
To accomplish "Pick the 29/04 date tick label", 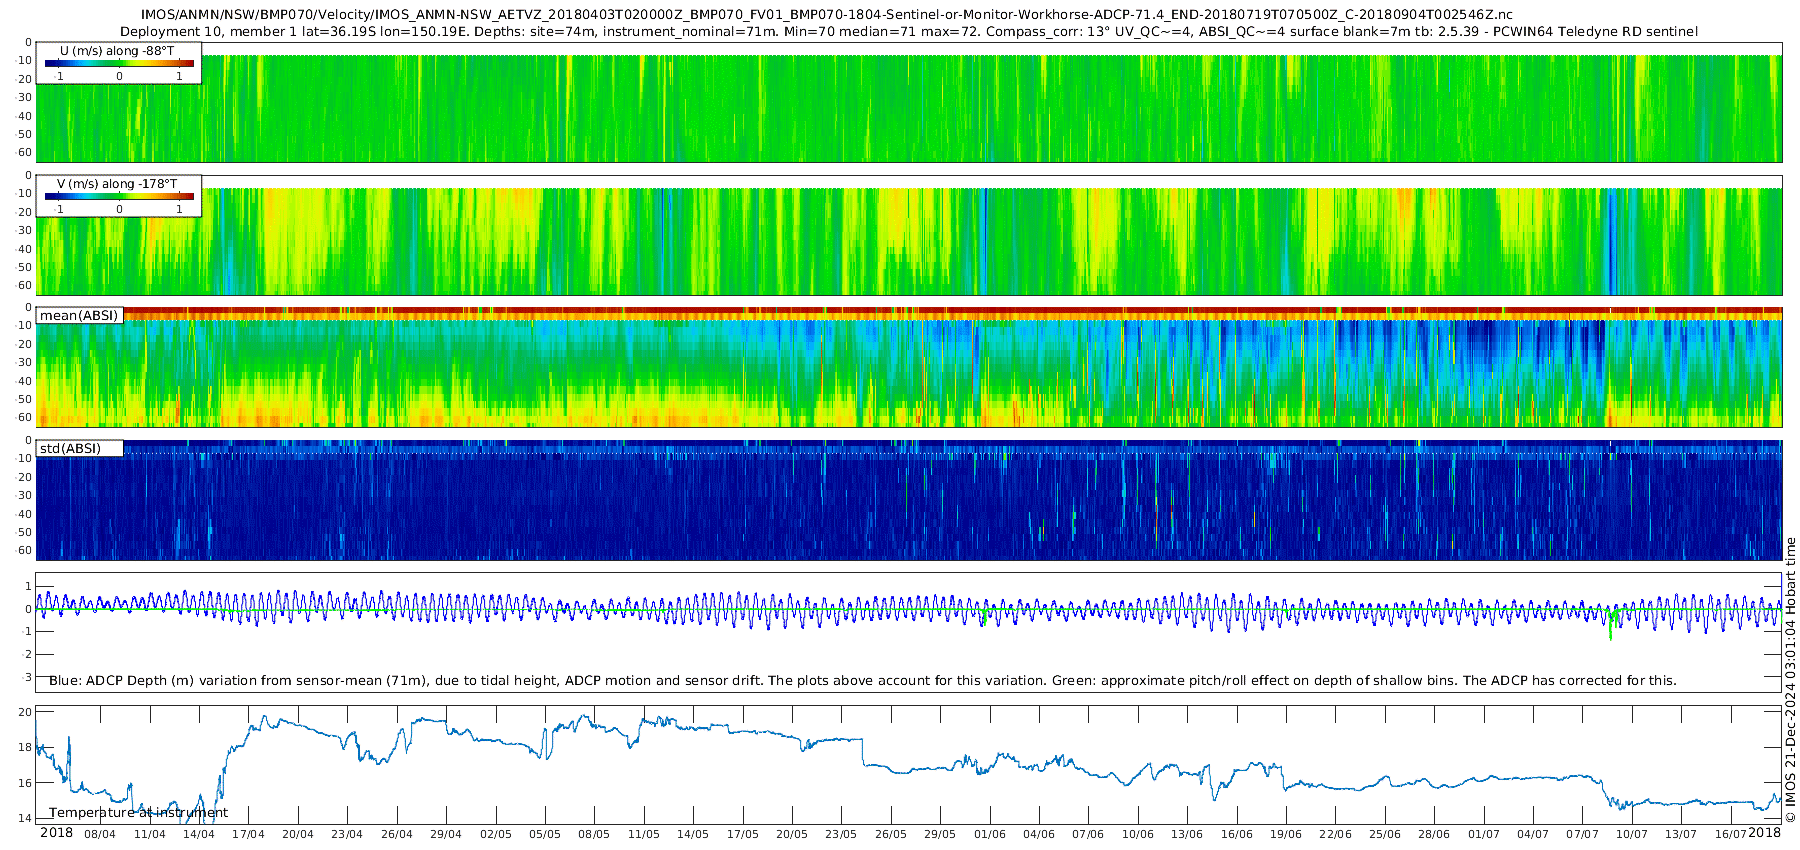I will click(x=446, y=834).
